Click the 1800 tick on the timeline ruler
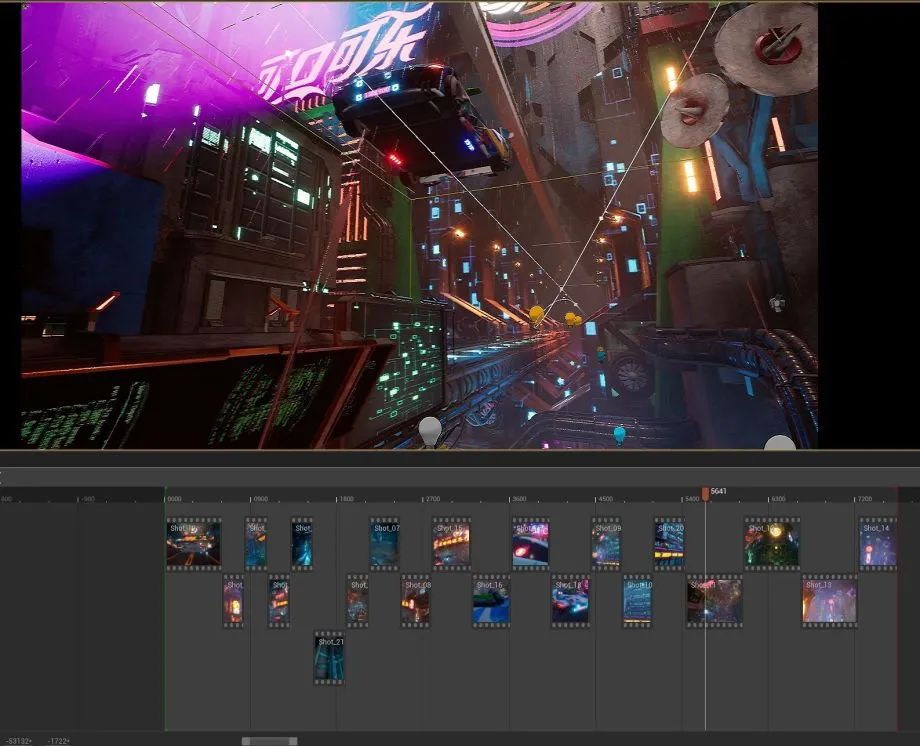The width and height of the screenshot is (920, 746). coord(347,499)
